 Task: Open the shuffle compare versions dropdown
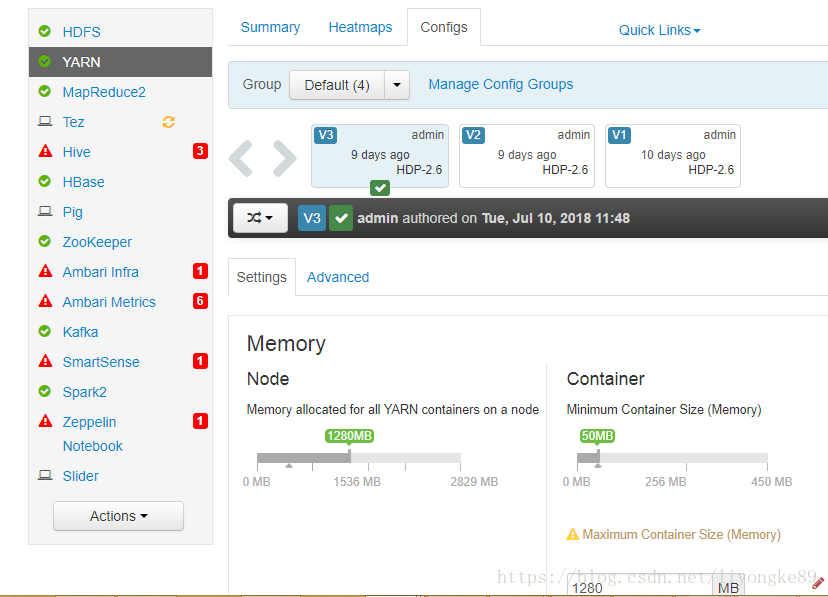click(260, 218)
